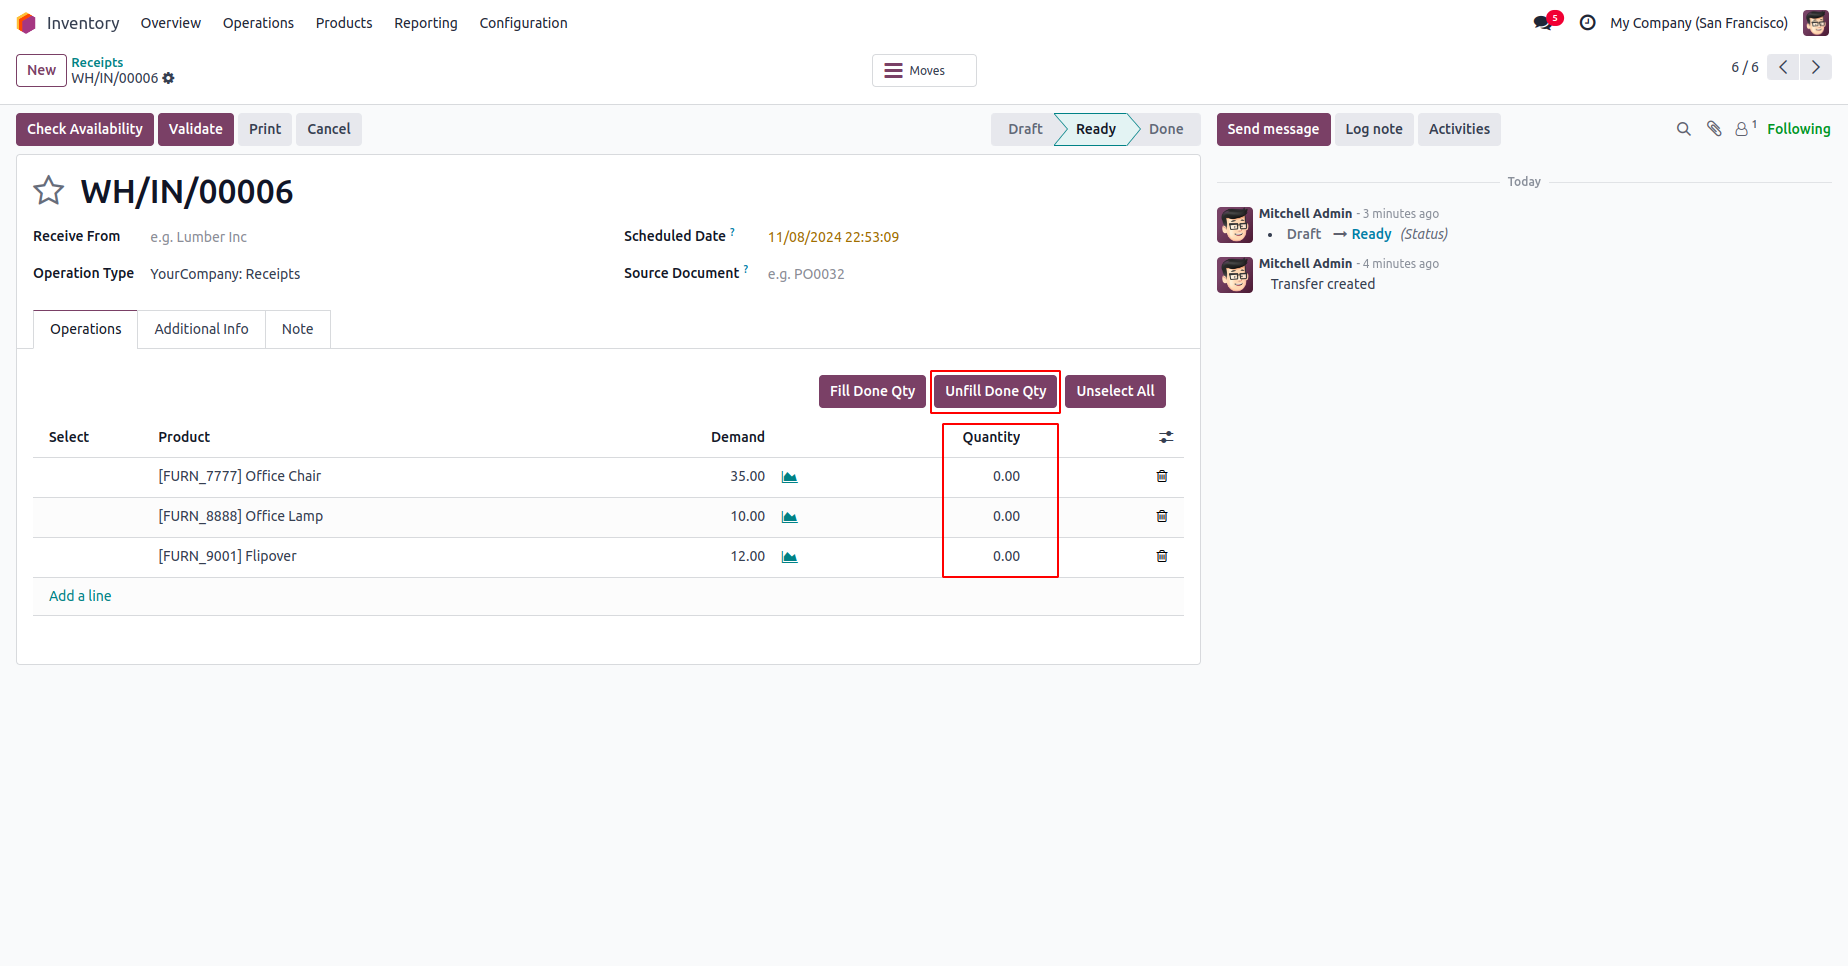Open forecast chart for Office Chair

[x=789, y=477]
